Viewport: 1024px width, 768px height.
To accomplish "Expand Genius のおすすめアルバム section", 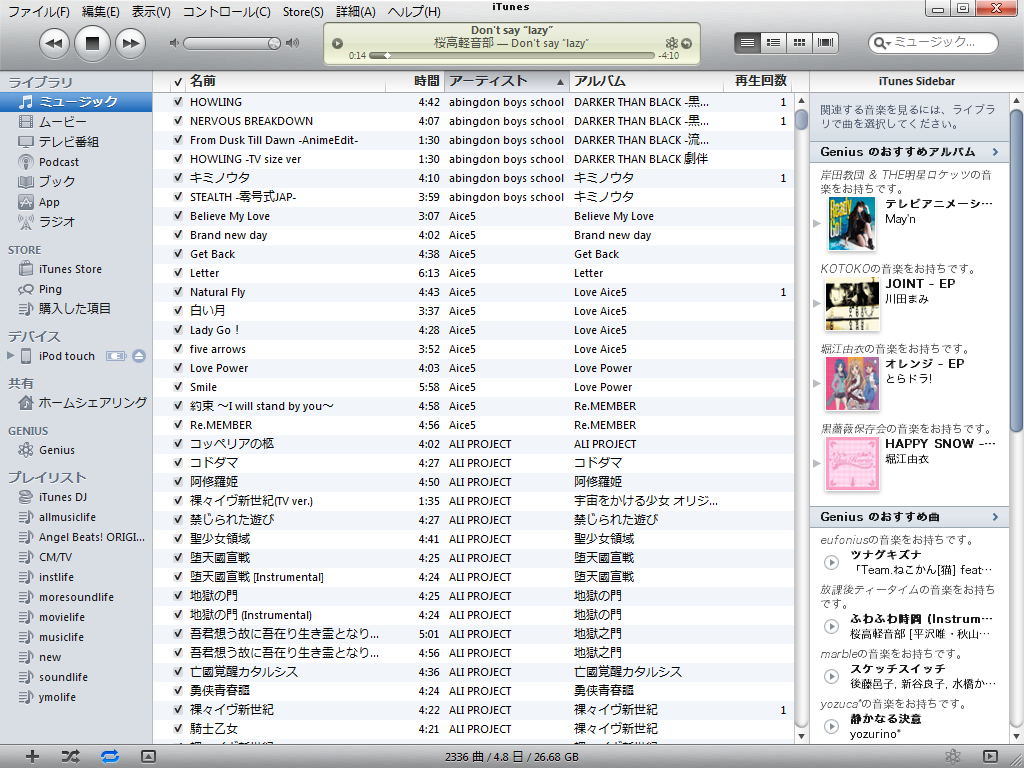I will 995,152.
